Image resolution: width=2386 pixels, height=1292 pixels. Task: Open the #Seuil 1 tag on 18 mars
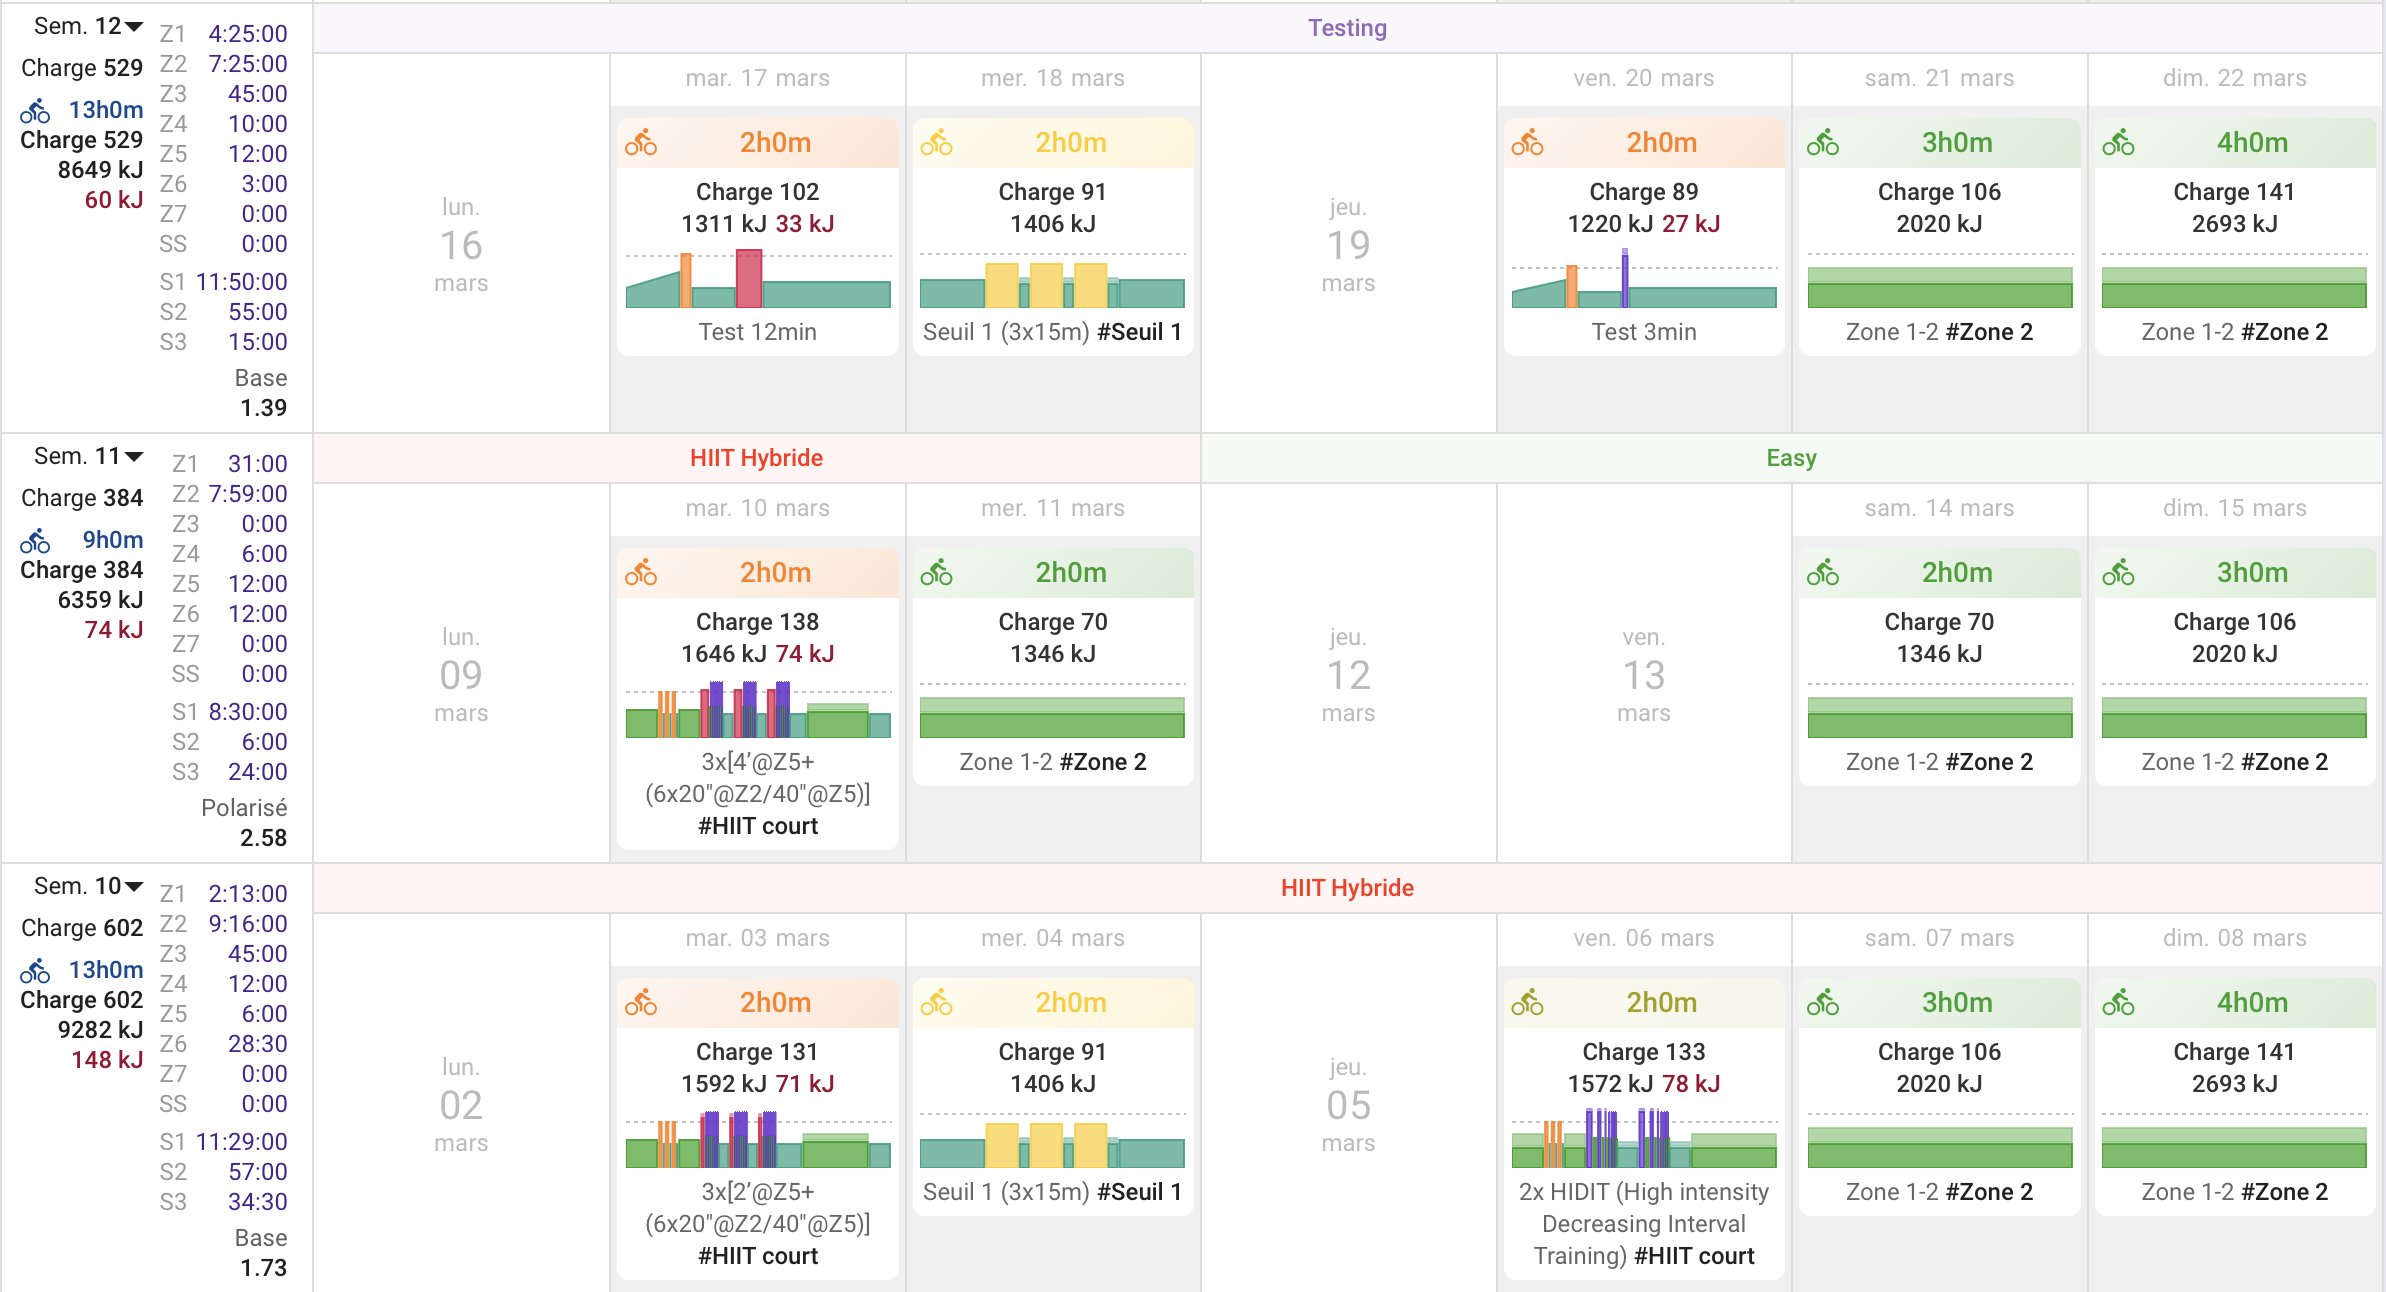[1139, 332]
